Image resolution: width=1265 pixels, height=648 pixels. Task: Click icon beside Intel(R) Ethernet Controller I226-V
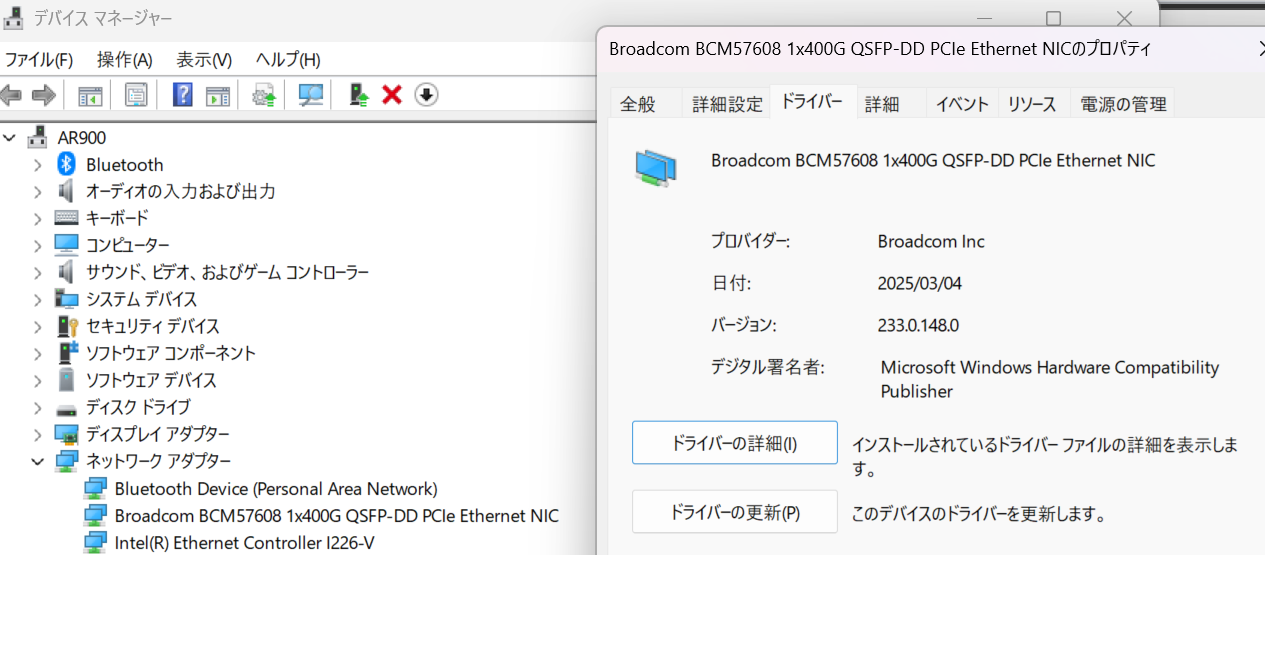(95, 543)
